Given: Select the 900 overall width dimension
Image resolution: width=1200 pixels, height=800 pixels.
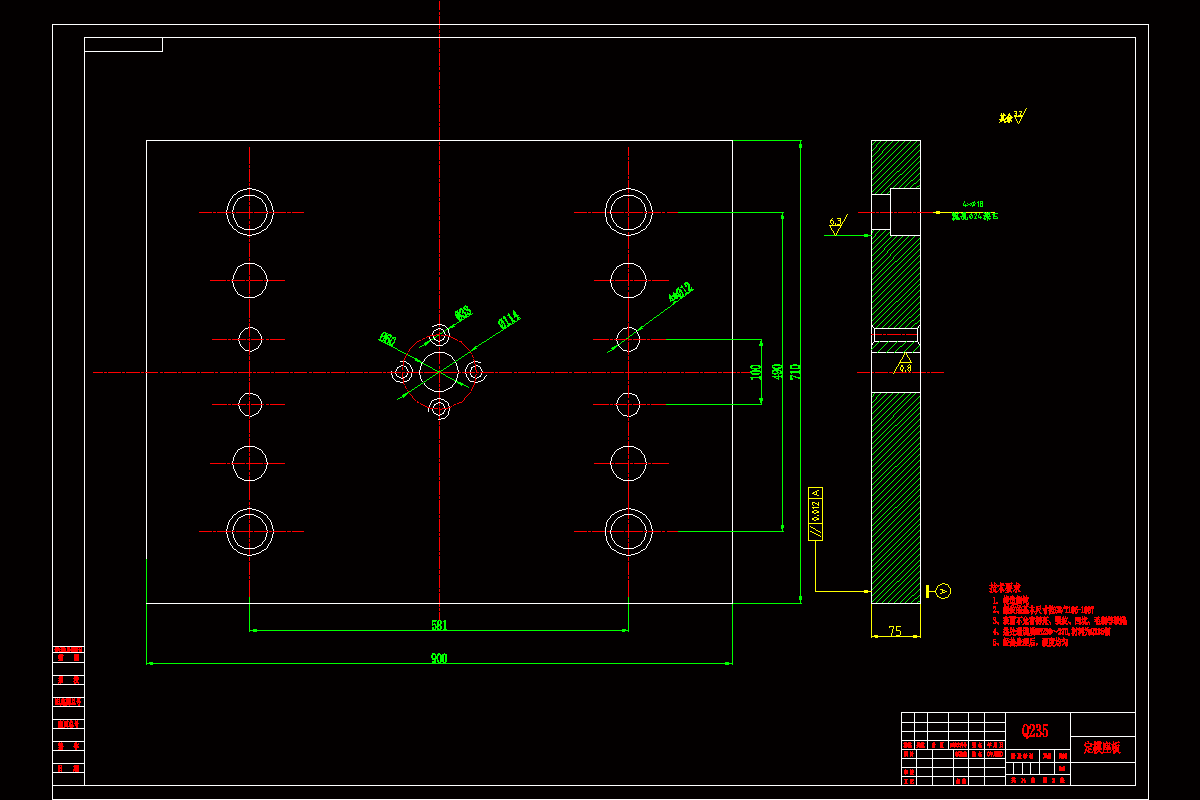Looking at the screenshot, I should point(439,658).
